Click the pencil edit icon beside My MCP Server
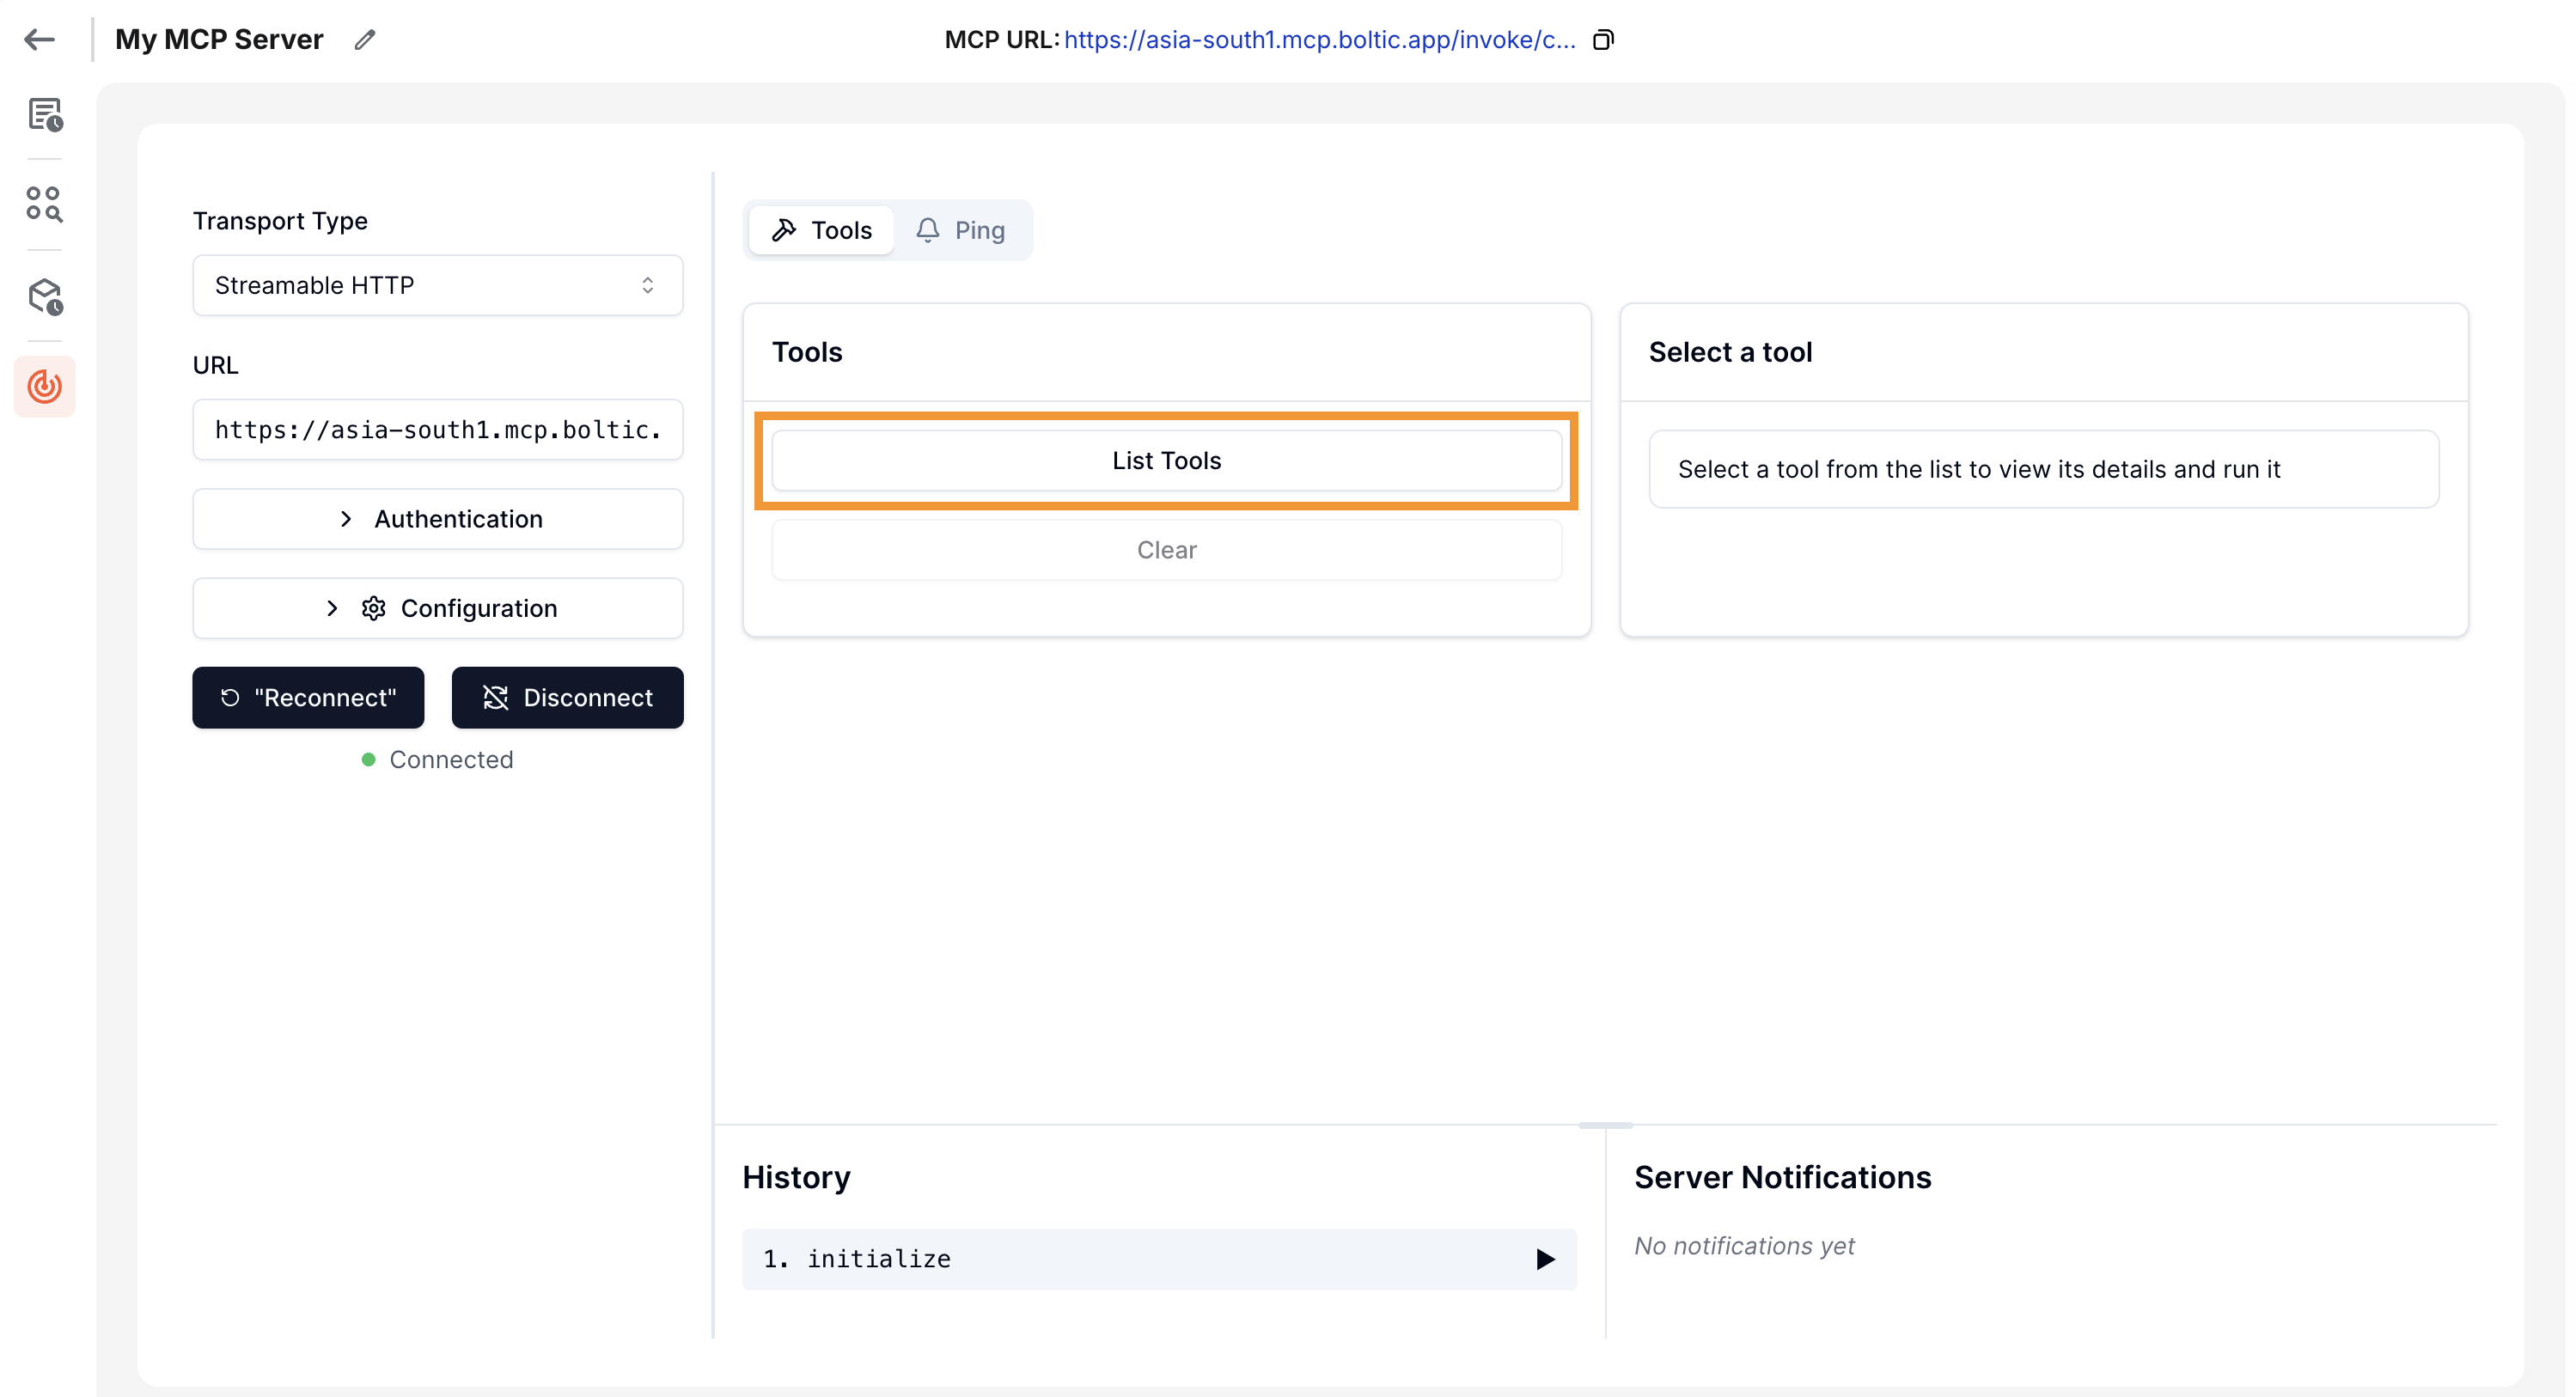2576x1397 pixels. tap(364, 39)
